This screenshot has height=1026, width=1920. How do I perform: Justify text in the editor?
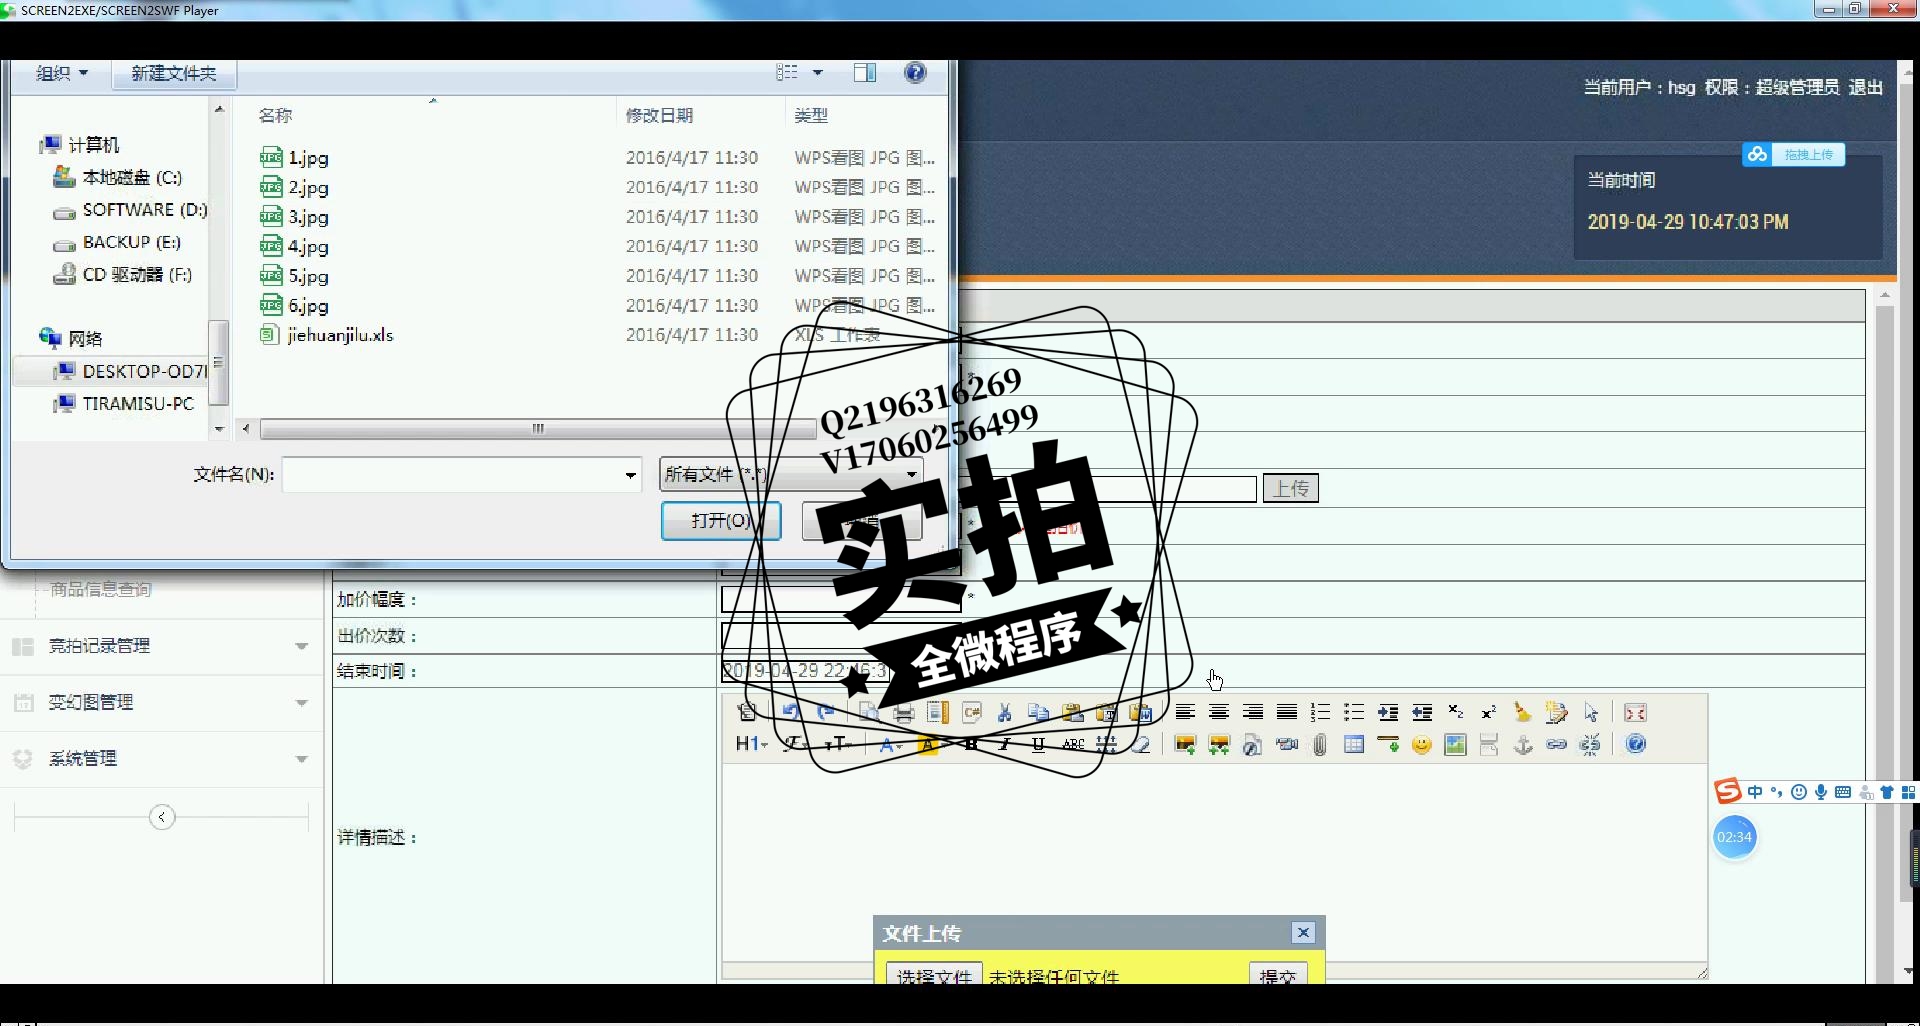click(x=1287, y=713)
